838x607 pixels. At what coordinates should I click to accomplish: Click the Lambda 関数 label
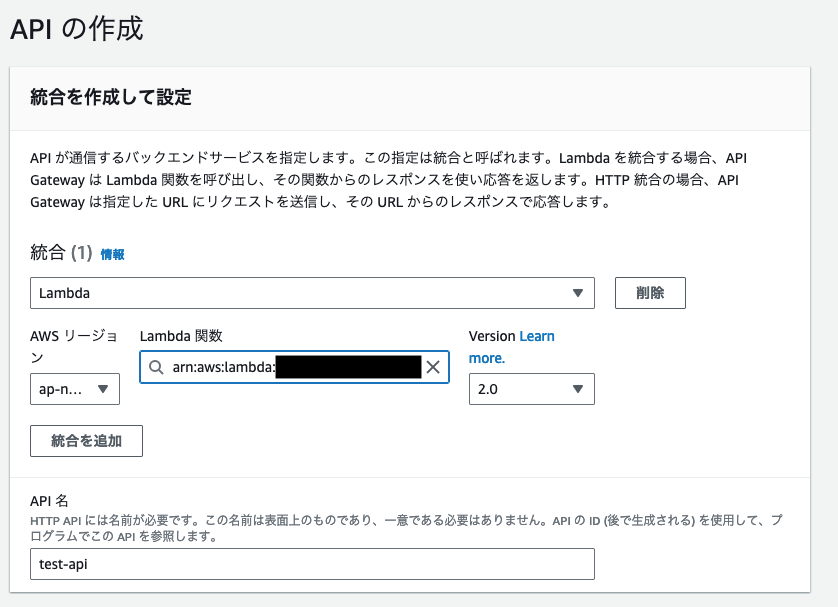pyautogui.click(x=181, y=336)
